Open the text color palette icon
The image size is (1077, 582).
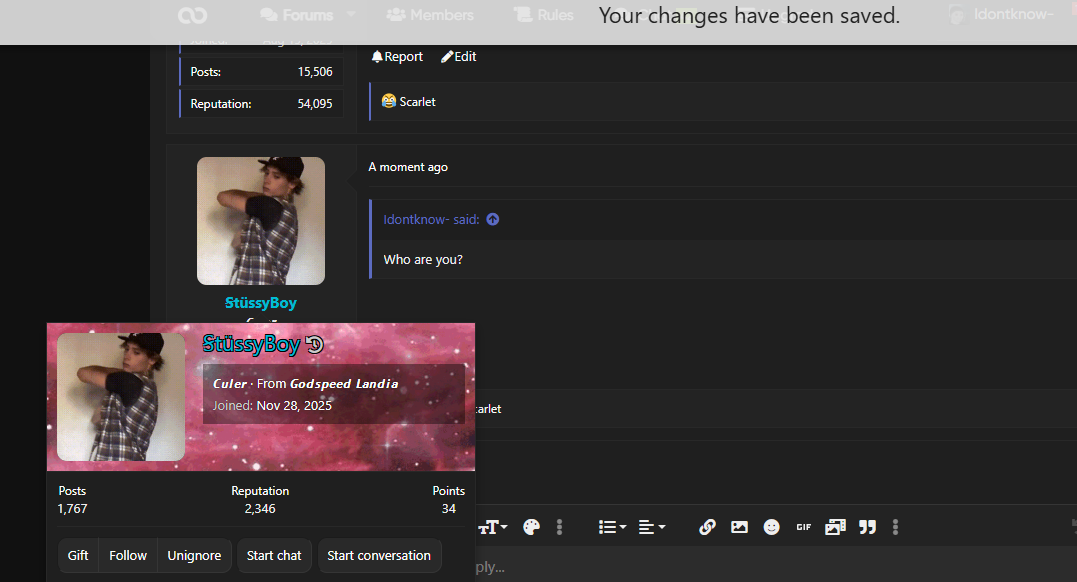pyautogui.click(x=531, y=527)
